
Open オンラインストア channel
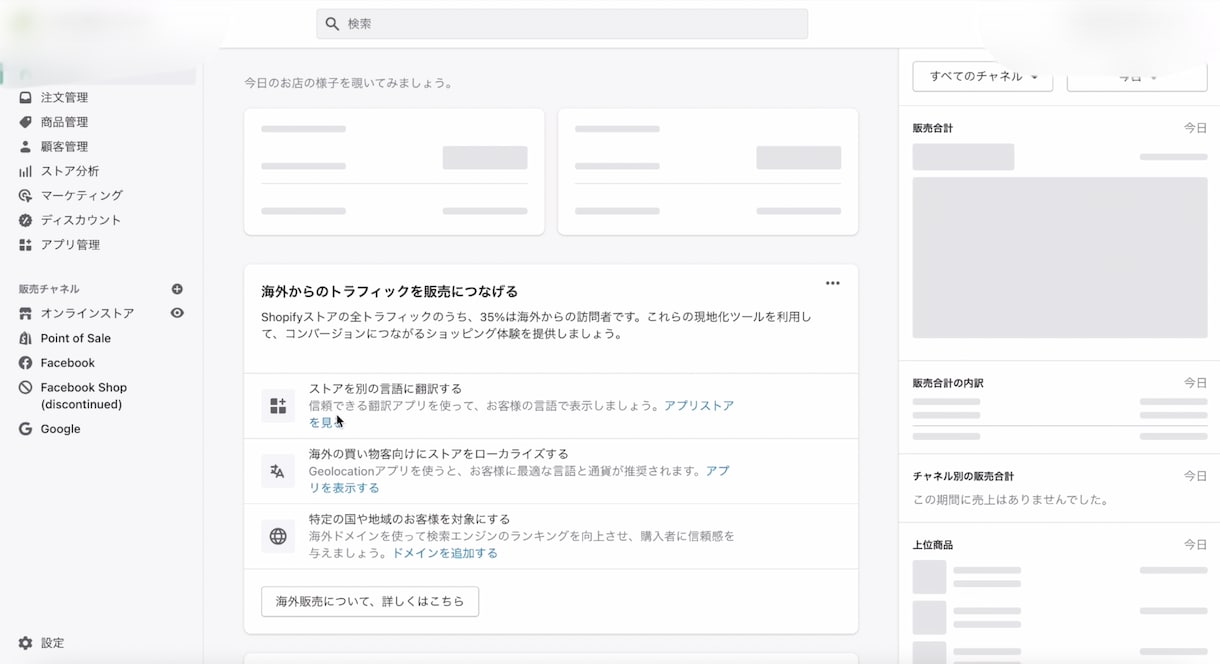87,313
